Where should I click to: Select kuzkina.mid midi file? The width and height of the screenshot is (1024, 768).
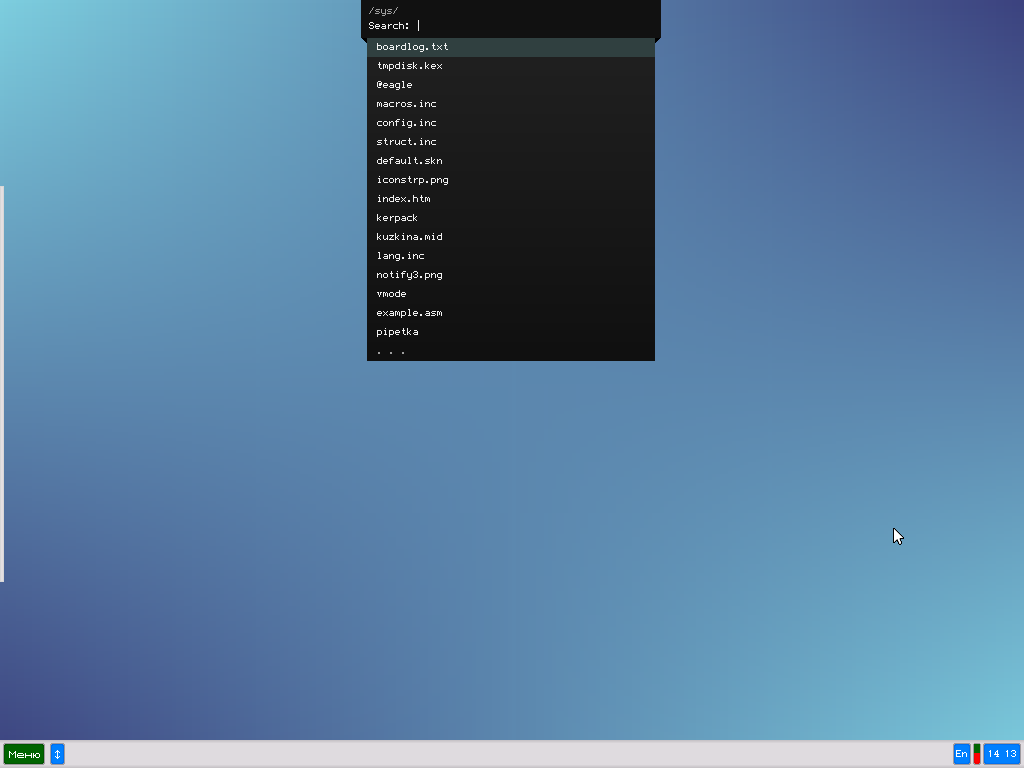coord(409,237)
